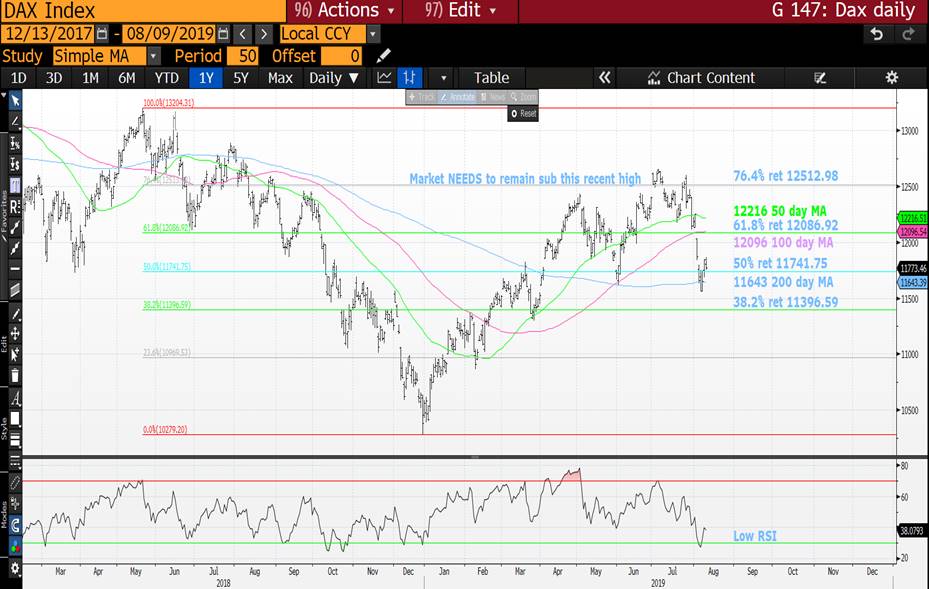
Task: Open the 96) Actions menu
Action: (344, 10)
